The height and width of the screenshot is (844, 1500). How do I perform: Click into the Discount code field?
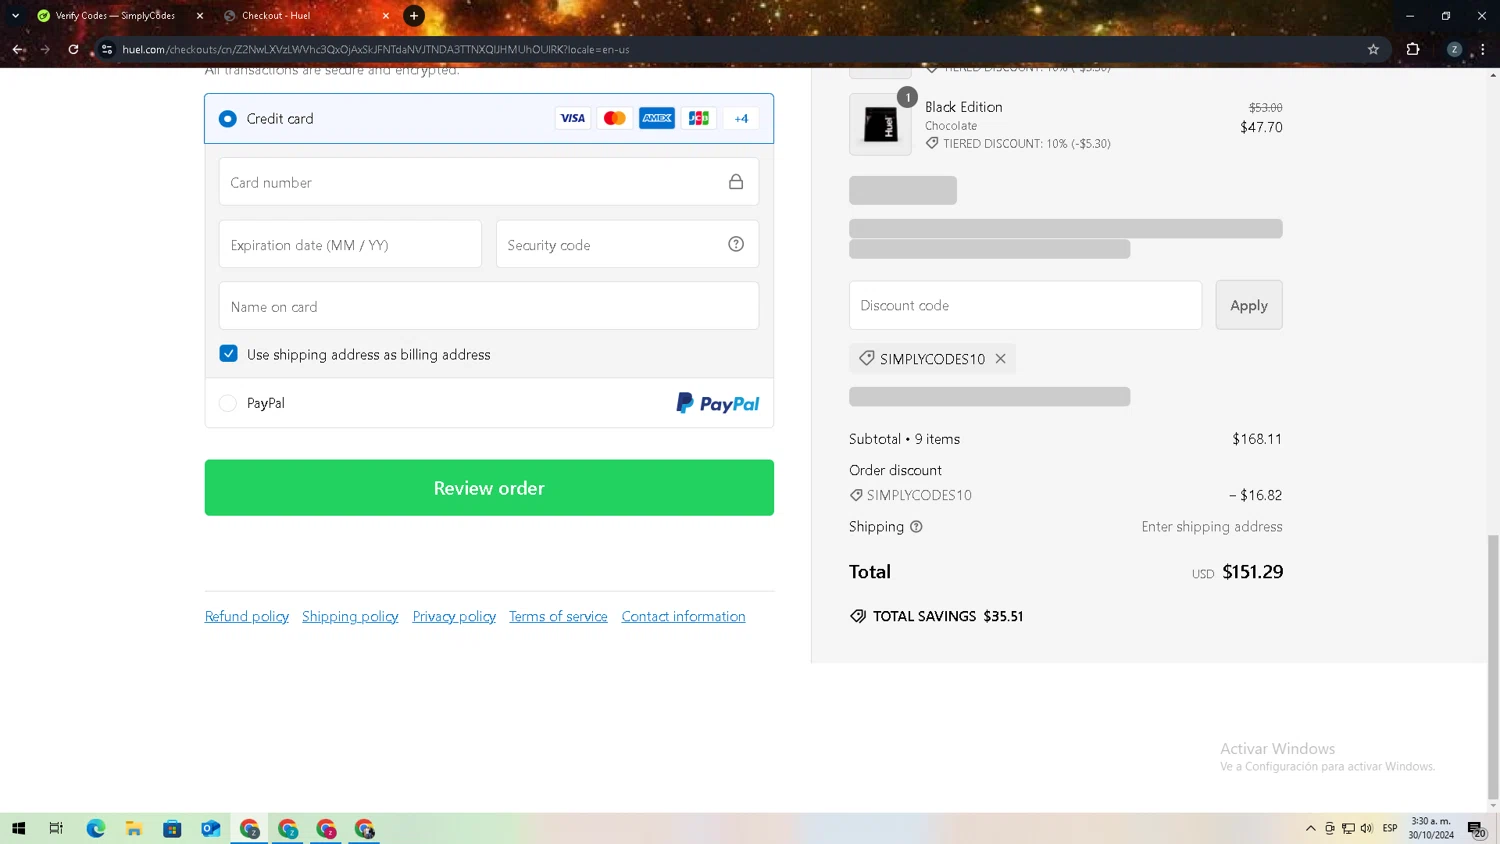pos(1025,305)
